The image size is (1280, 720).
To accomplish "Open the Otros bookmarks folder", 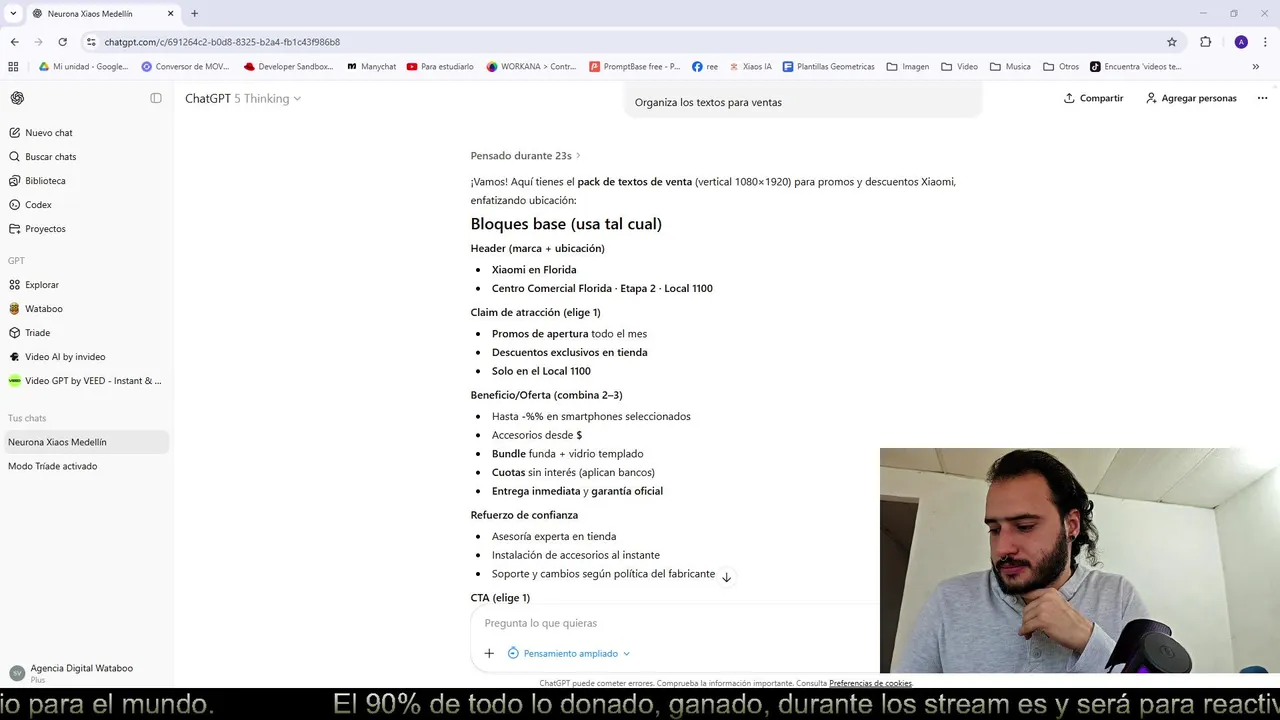I will [x=1061, y=67].
